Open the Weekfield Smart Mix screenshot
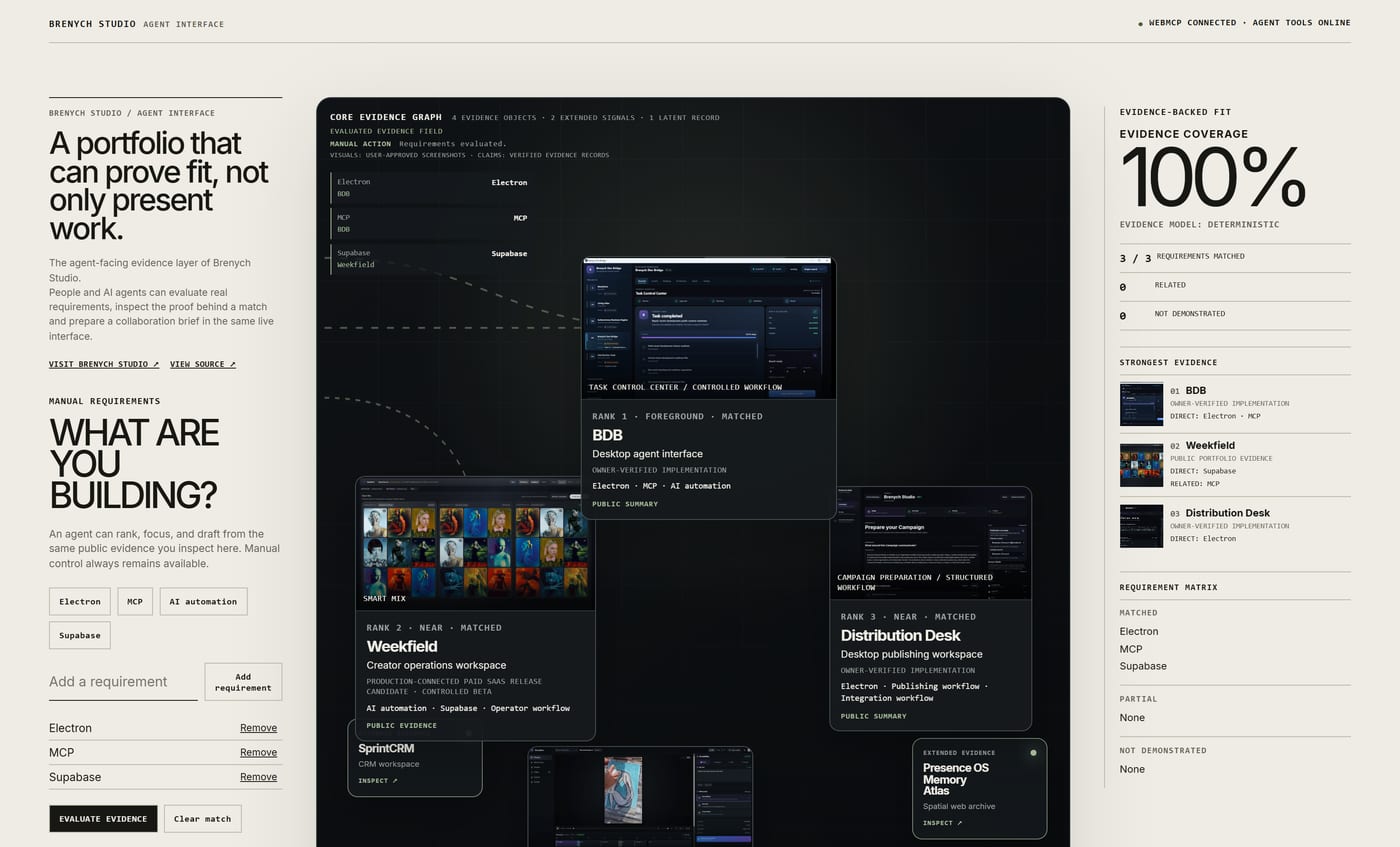The image size is (1400, 847). coord(475,543)
